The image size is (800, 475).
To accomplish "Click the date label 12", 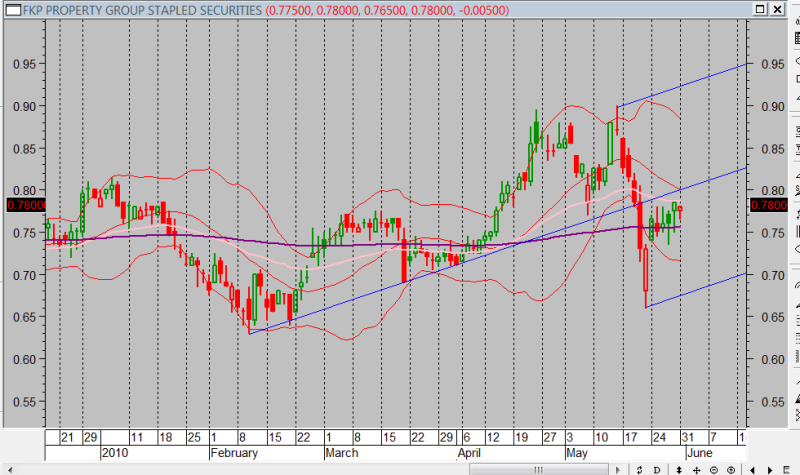I will click(493, 437).
